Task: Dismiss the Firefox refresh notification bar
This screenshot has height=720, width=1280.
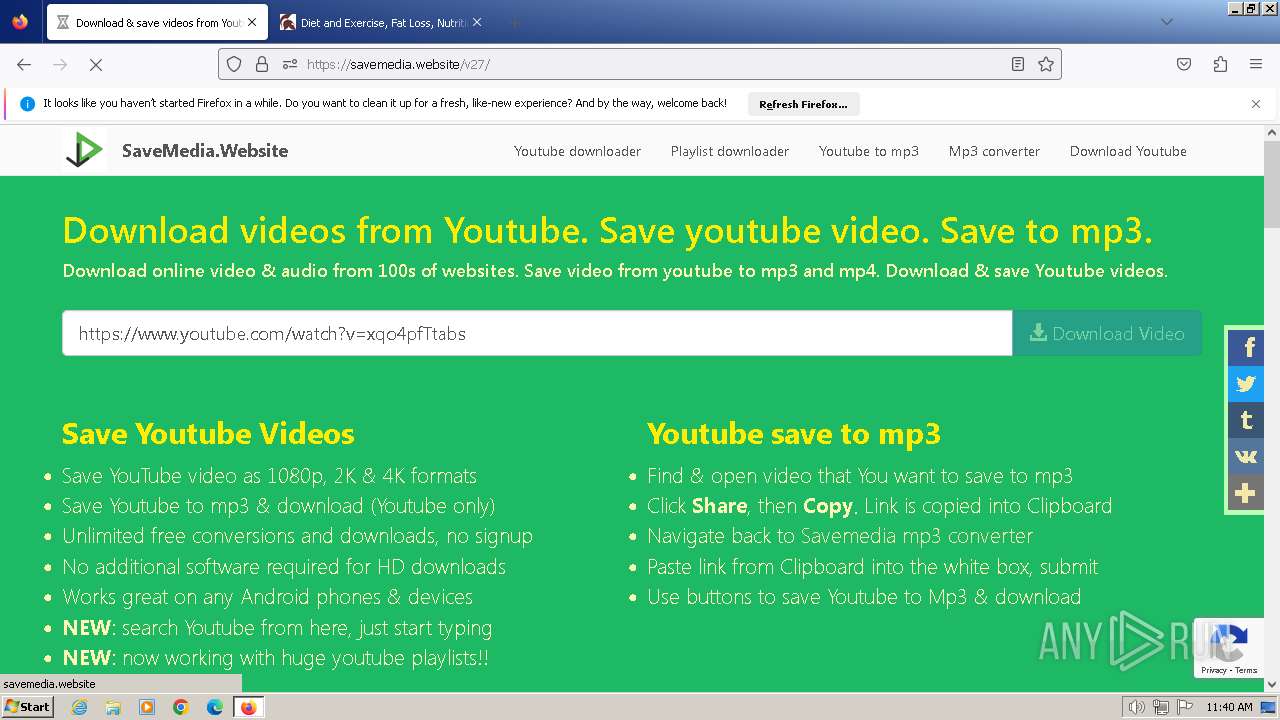Action: pyautogui.click(x=1256, y=104)
